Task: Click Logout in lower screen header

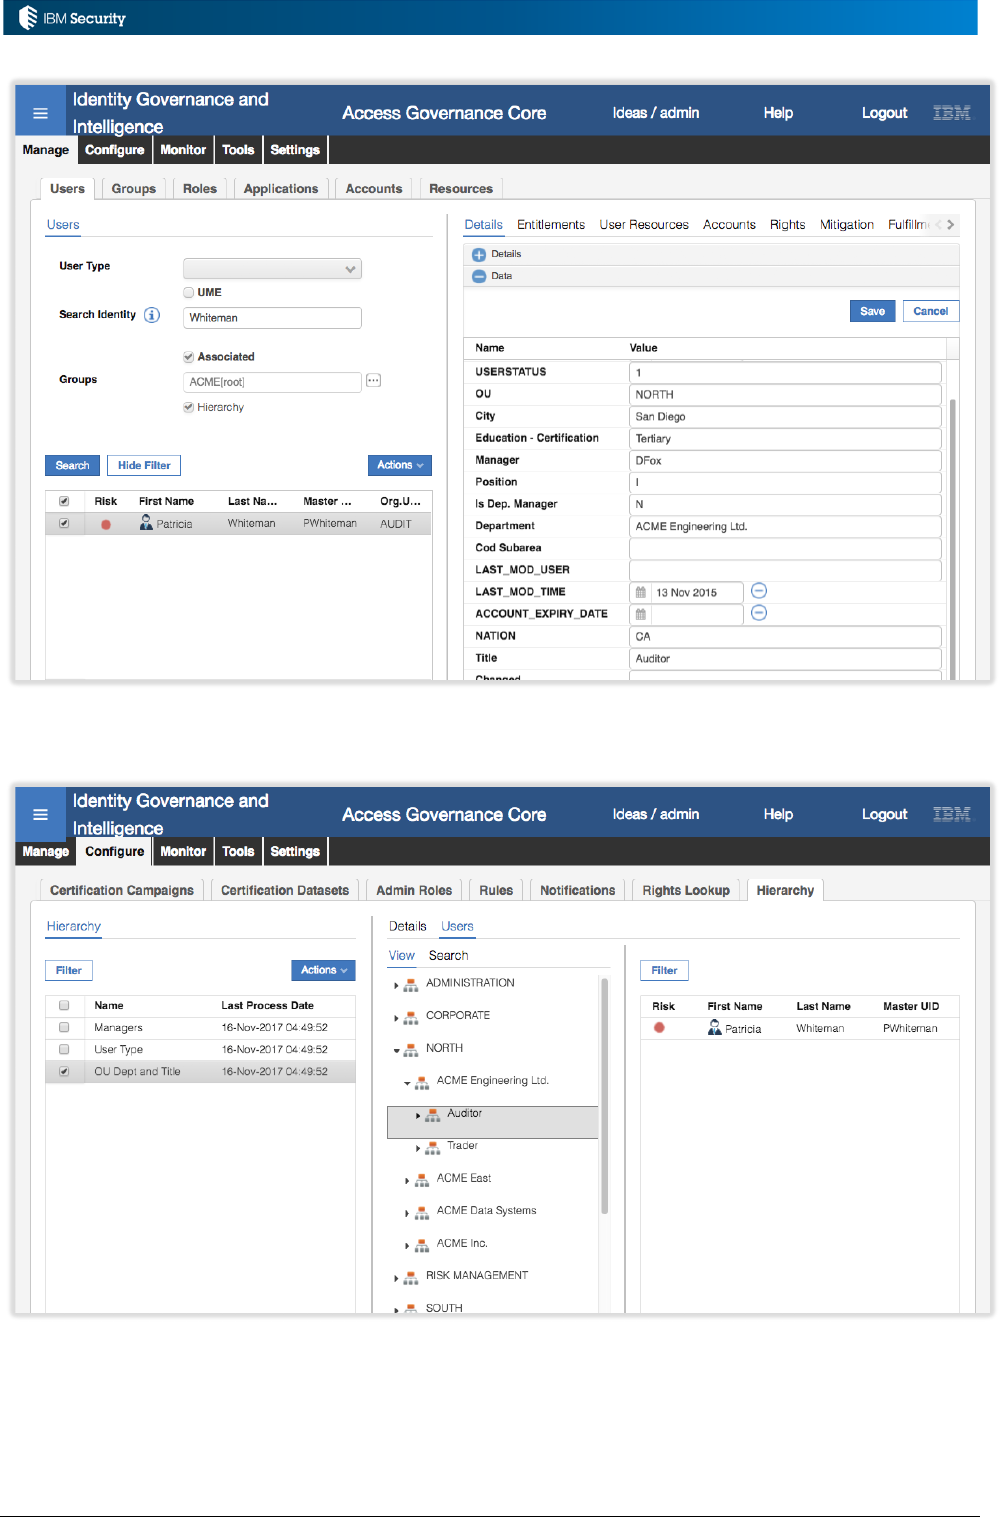Action: (885, 814)
